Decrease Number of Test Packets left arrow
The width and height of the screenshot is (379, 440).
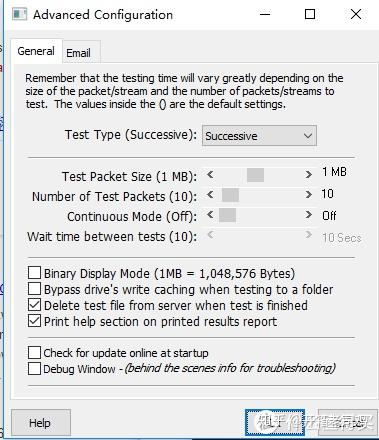click(x=210, y=195)
